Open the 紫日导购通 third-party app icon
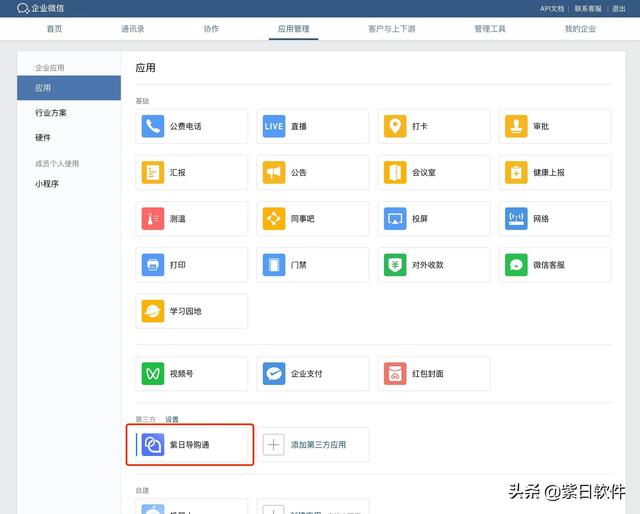 click(x=153, y=445)
